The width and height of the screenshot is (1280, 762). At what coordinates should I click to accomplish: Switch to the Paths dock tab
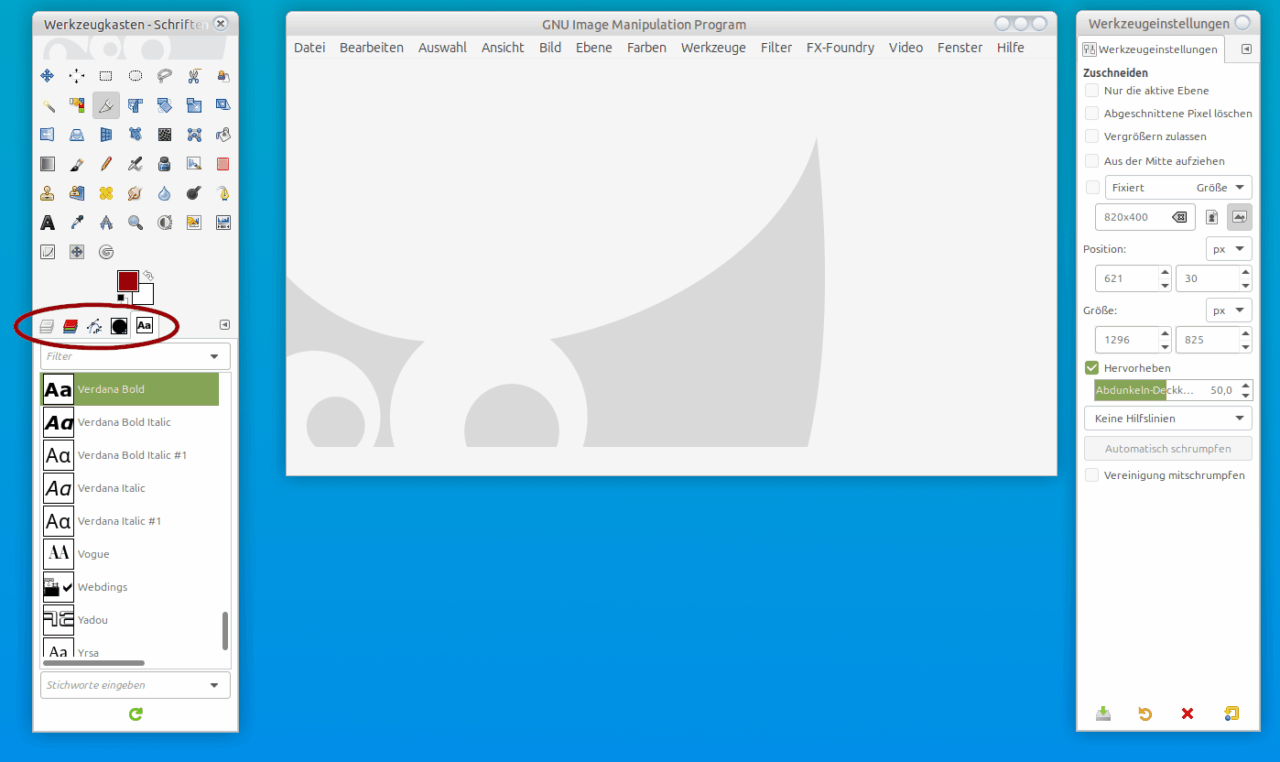point(94,326)
